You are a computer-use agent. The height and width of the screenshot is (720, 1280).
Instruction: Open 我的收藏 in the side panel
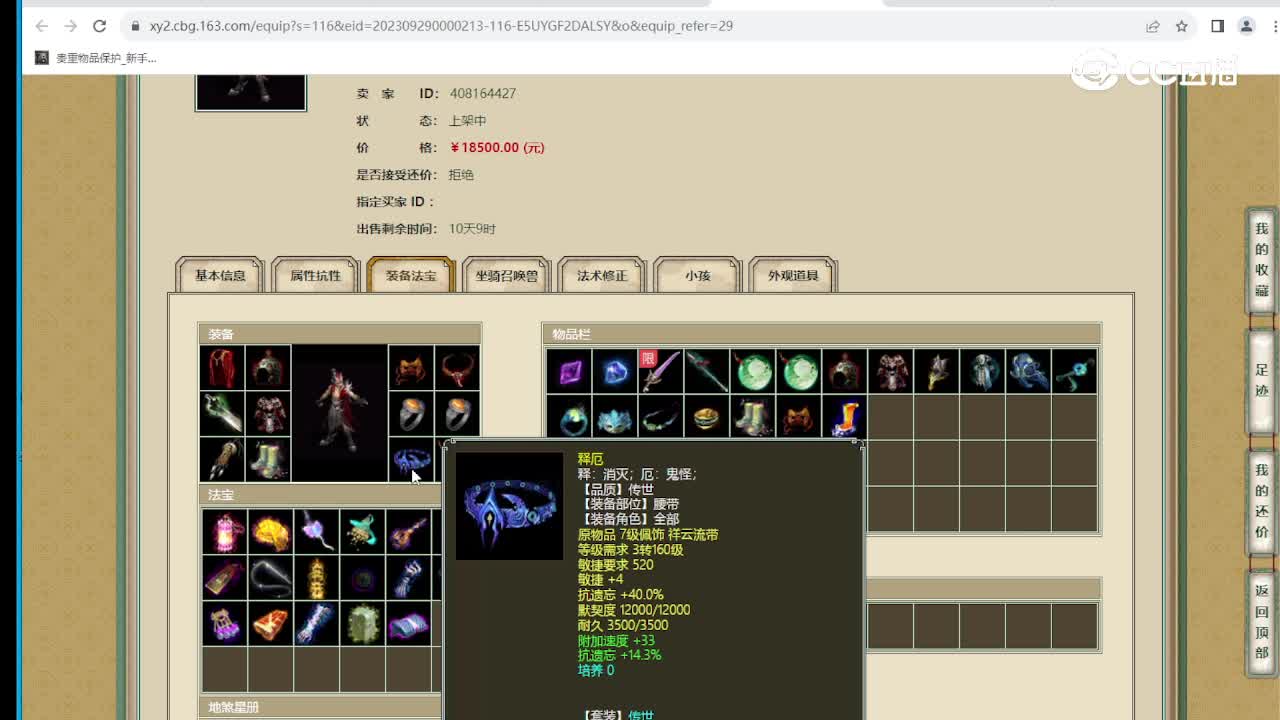tap(1261, 259)
